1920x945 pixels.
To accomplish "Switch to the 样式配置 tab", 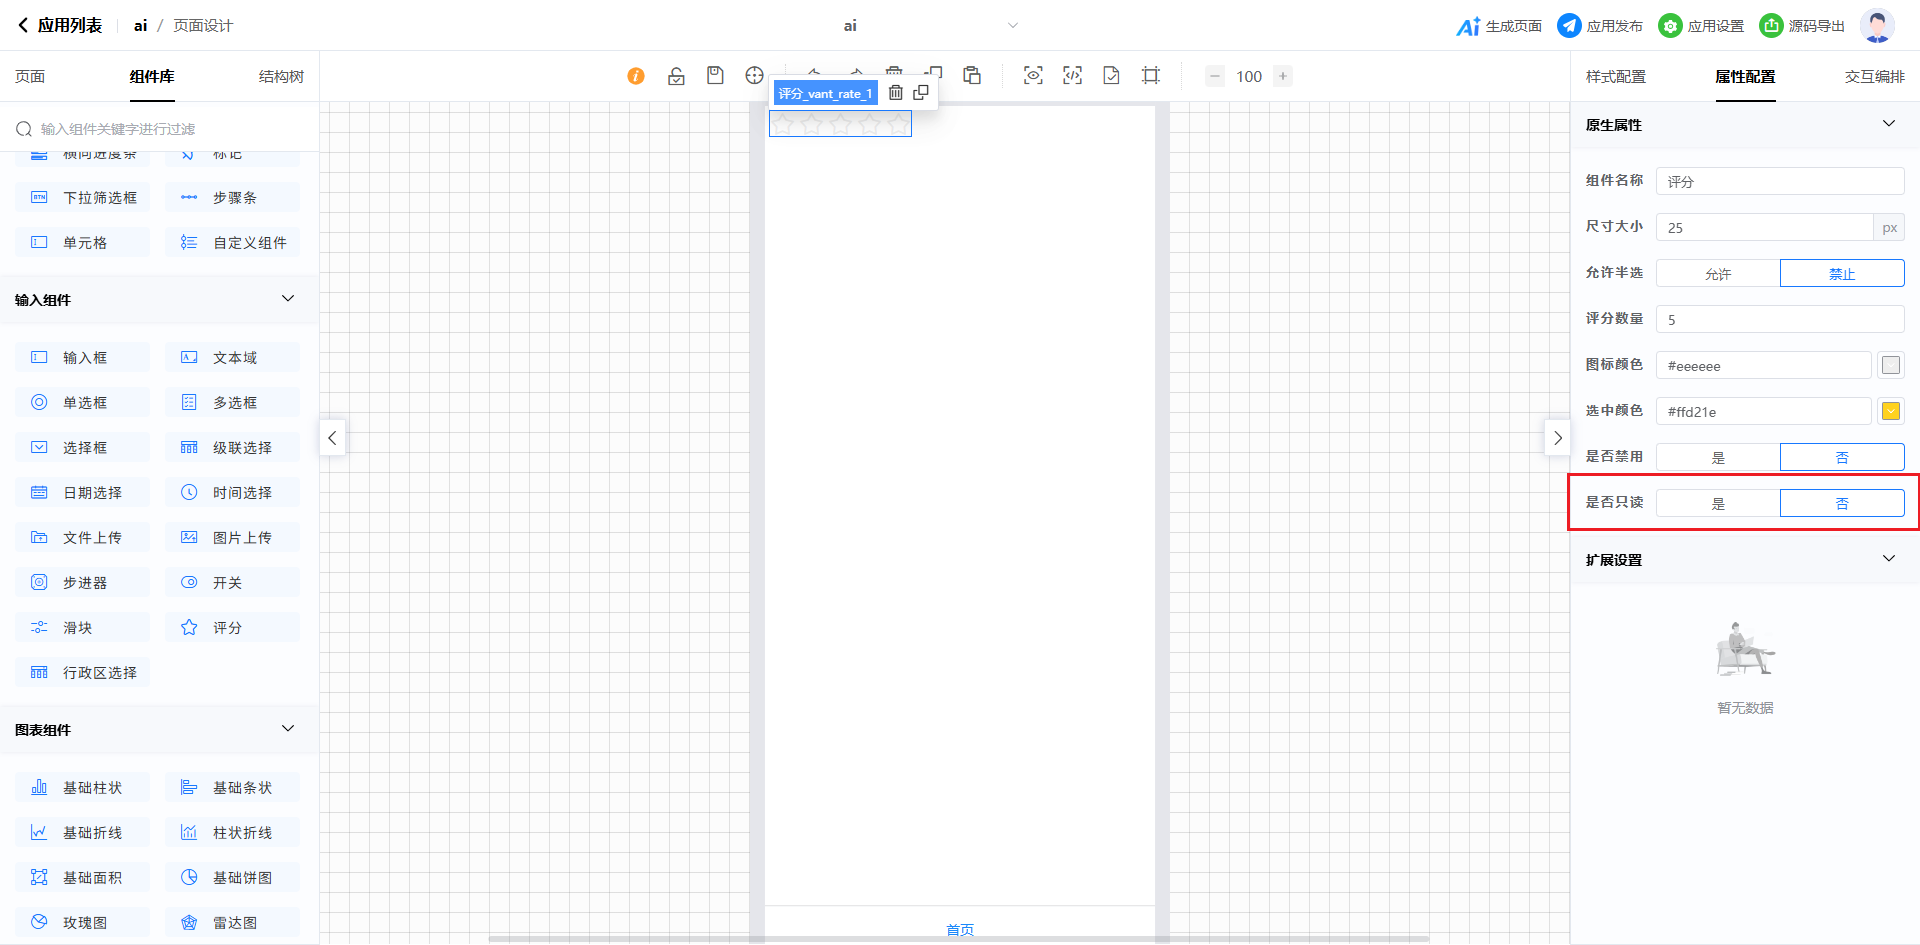I will [1615, 77].
